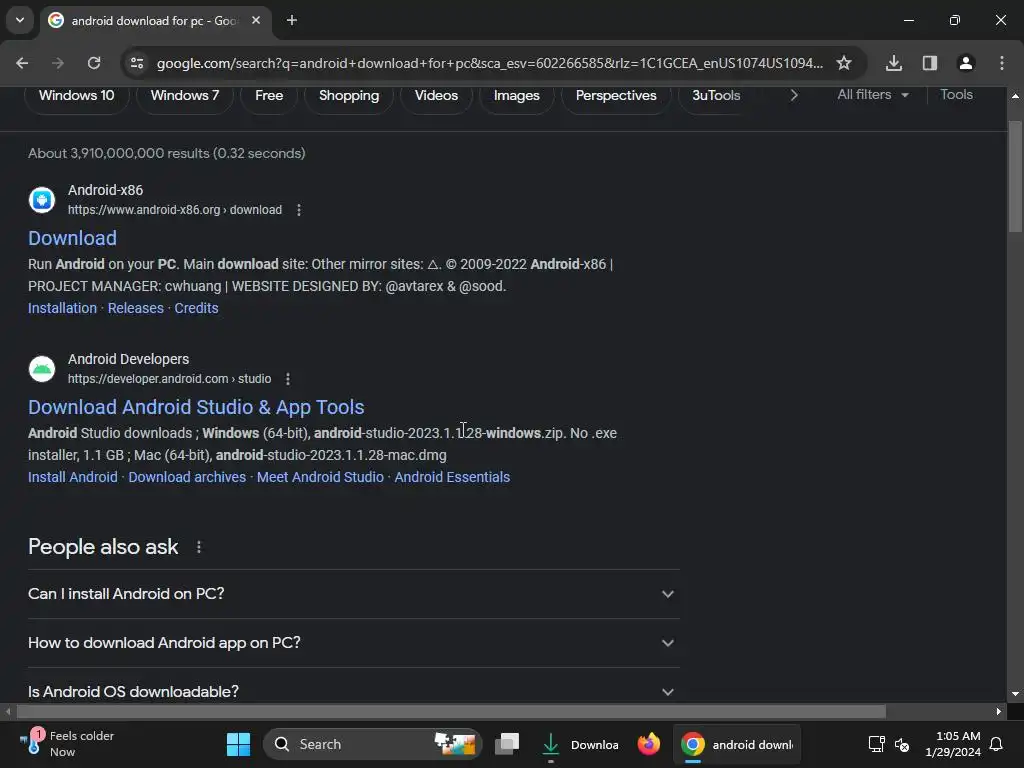
Task: Toggle the Chrome side panel
Action: pyautogui.click(x=929, y=63)
